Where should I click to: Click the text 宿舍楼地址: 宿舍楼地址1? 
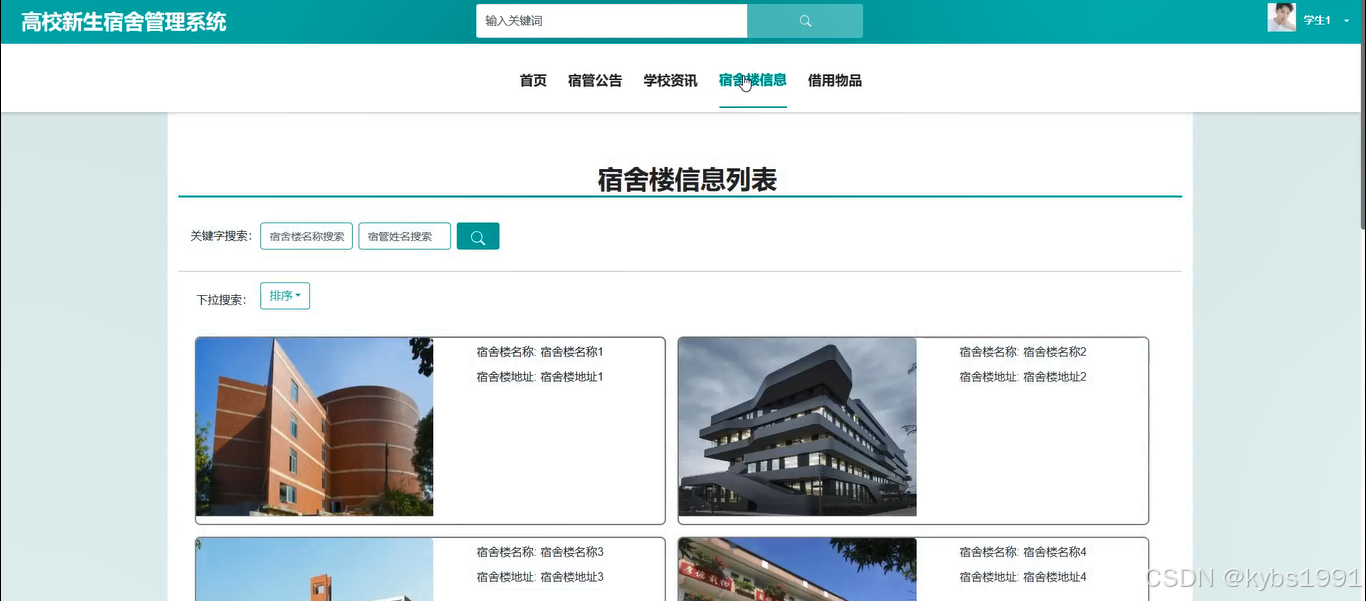click(540, 377)
